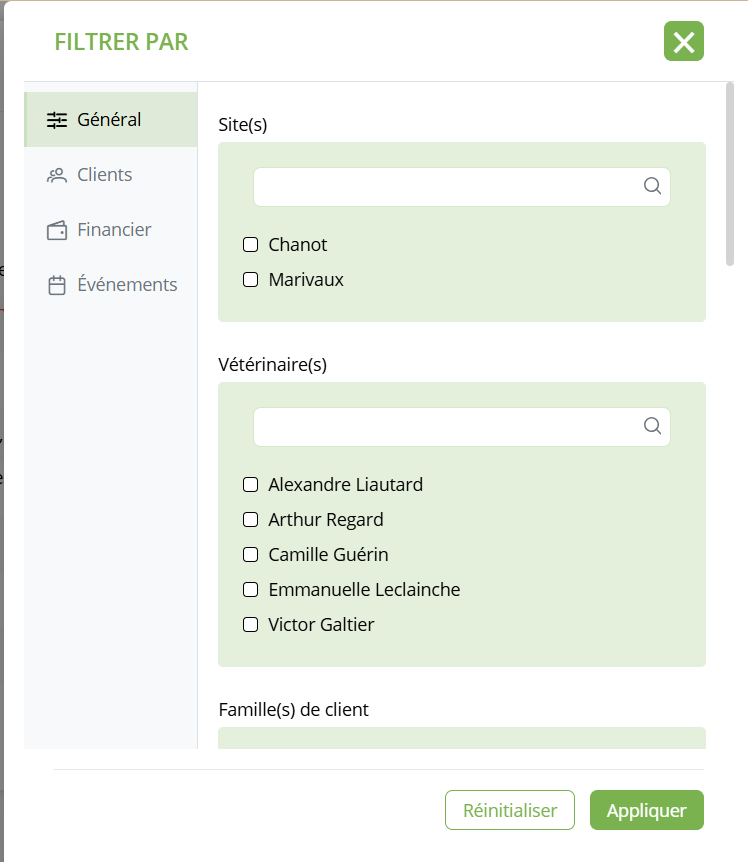The image size is (748, 862).
Task: Click the people icon beside Clients
Action: pos(57,175)
